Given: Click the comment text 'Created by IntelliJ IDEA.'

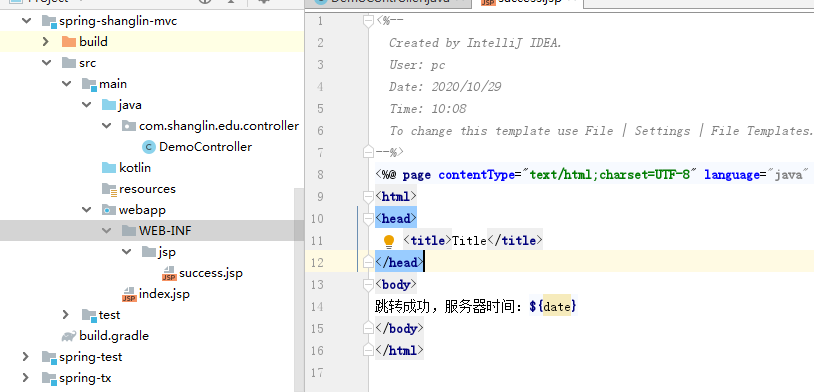Looking at the screenshot, I should tap(476, 43).
